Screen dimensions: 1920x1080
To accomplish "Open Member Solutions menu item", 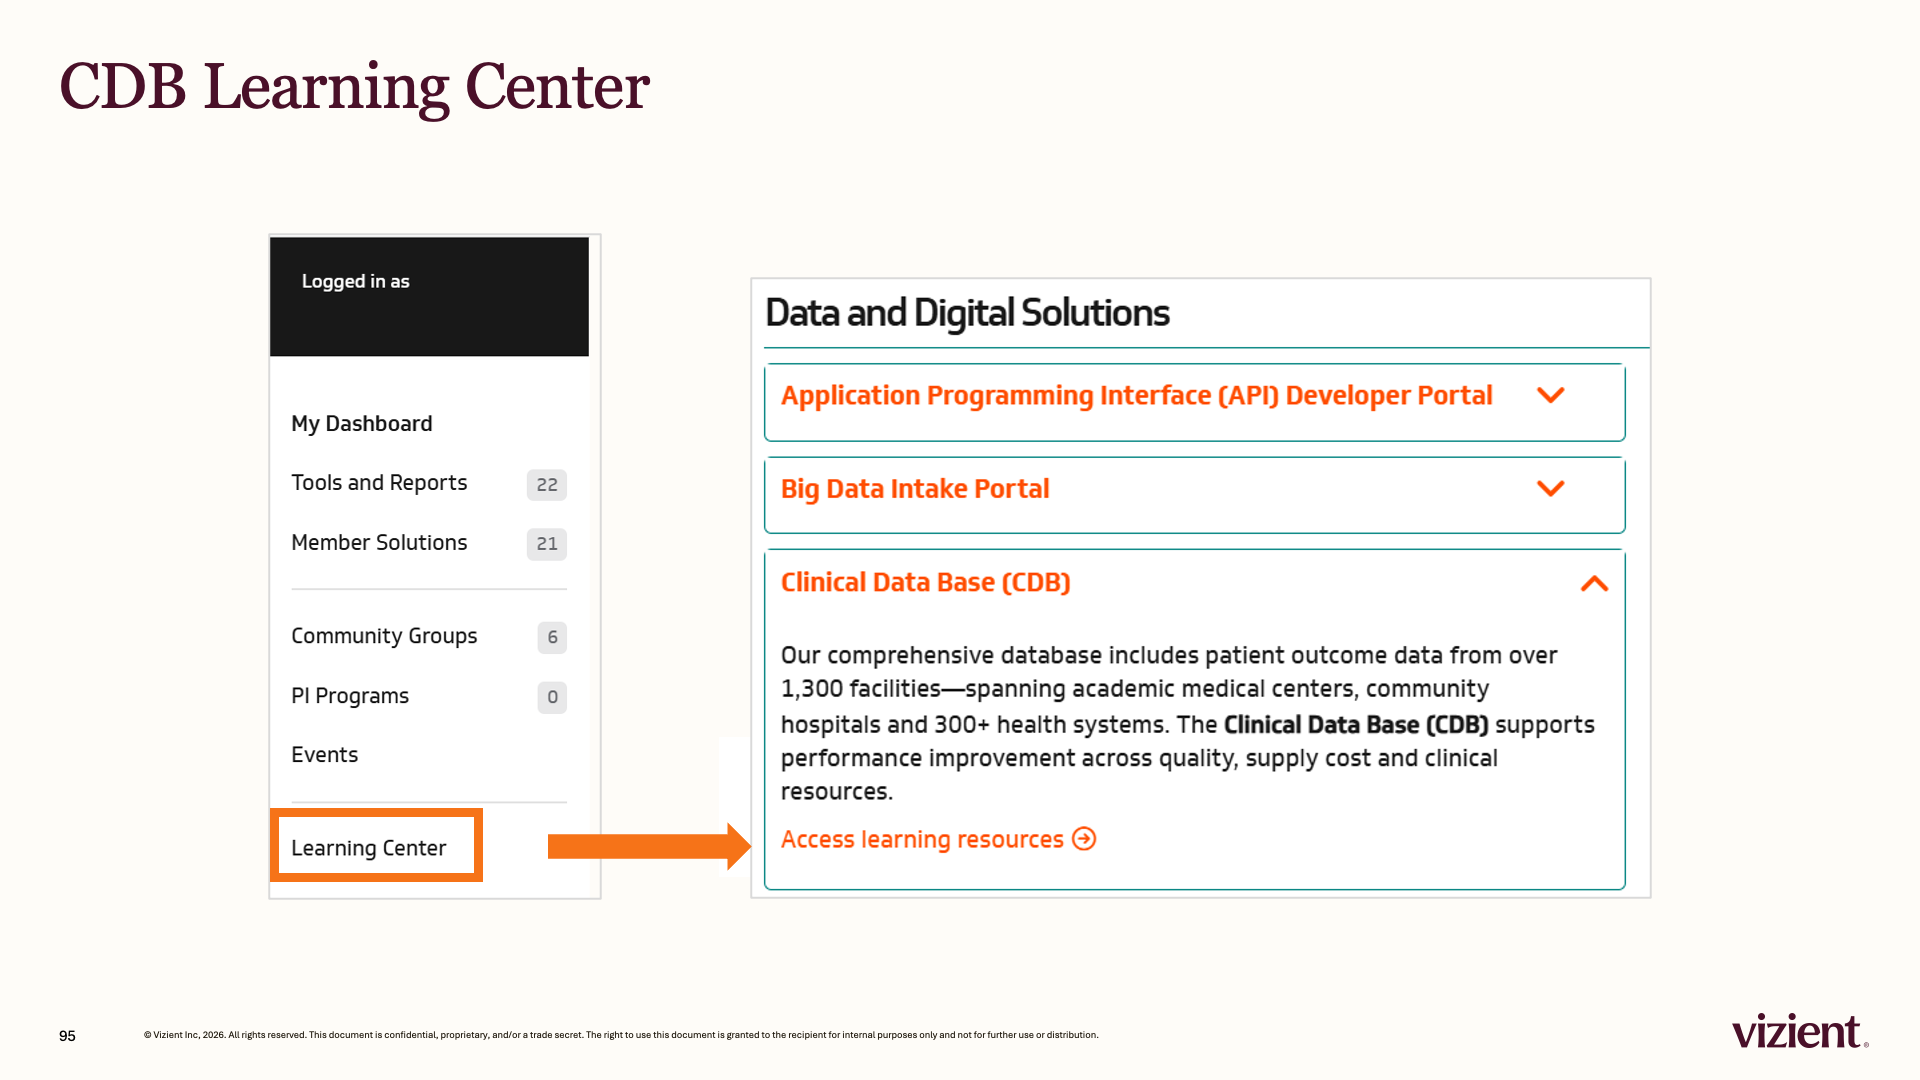I will (x=379, y=543).
